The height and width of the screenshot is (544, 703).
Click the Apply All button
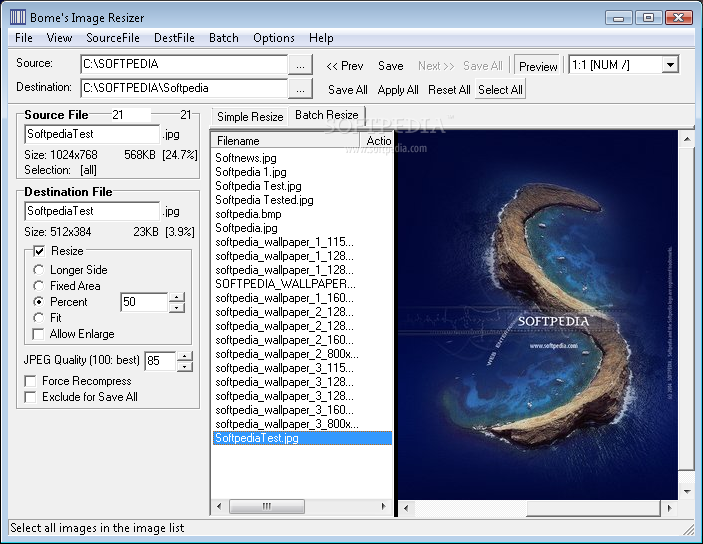coord(398,90)
